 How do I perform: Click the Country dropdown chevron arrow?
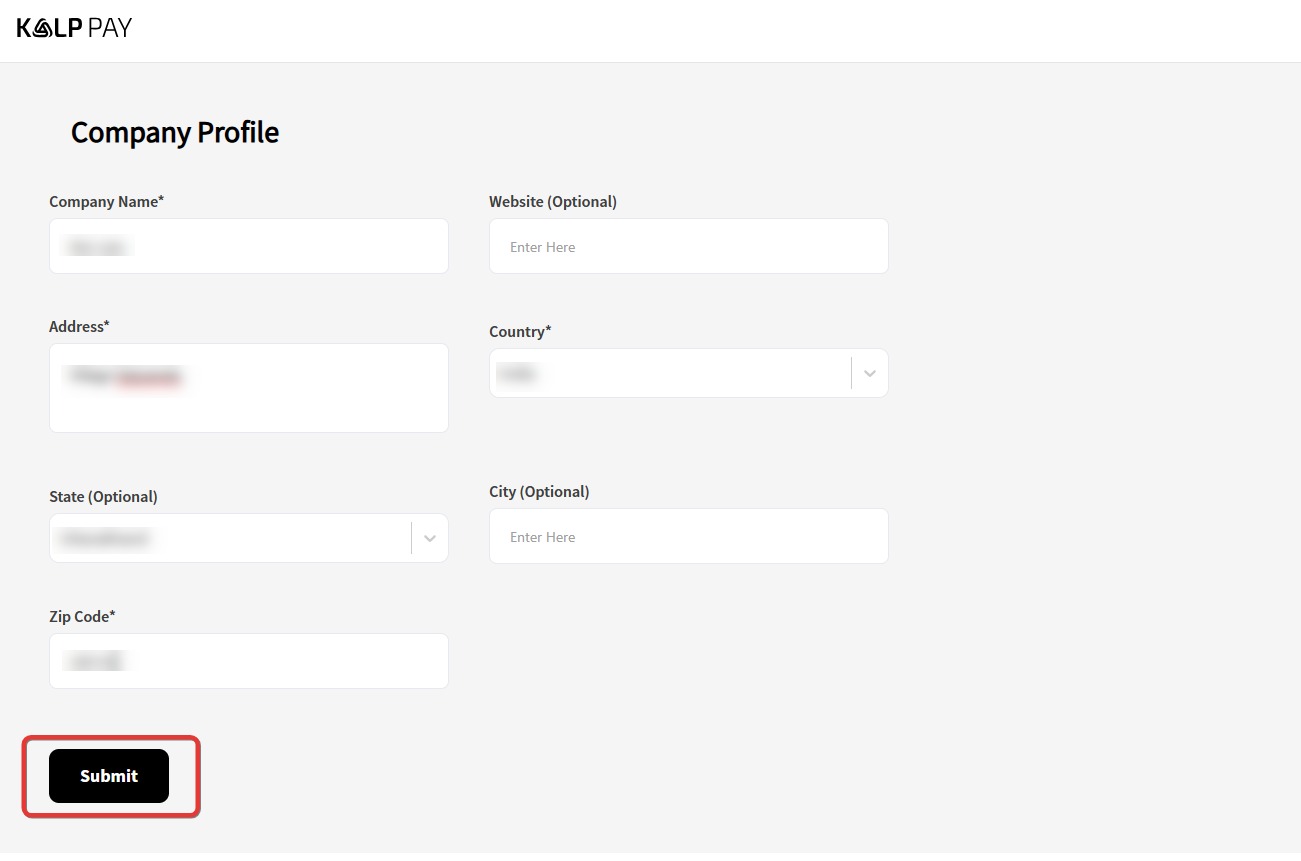869,373
